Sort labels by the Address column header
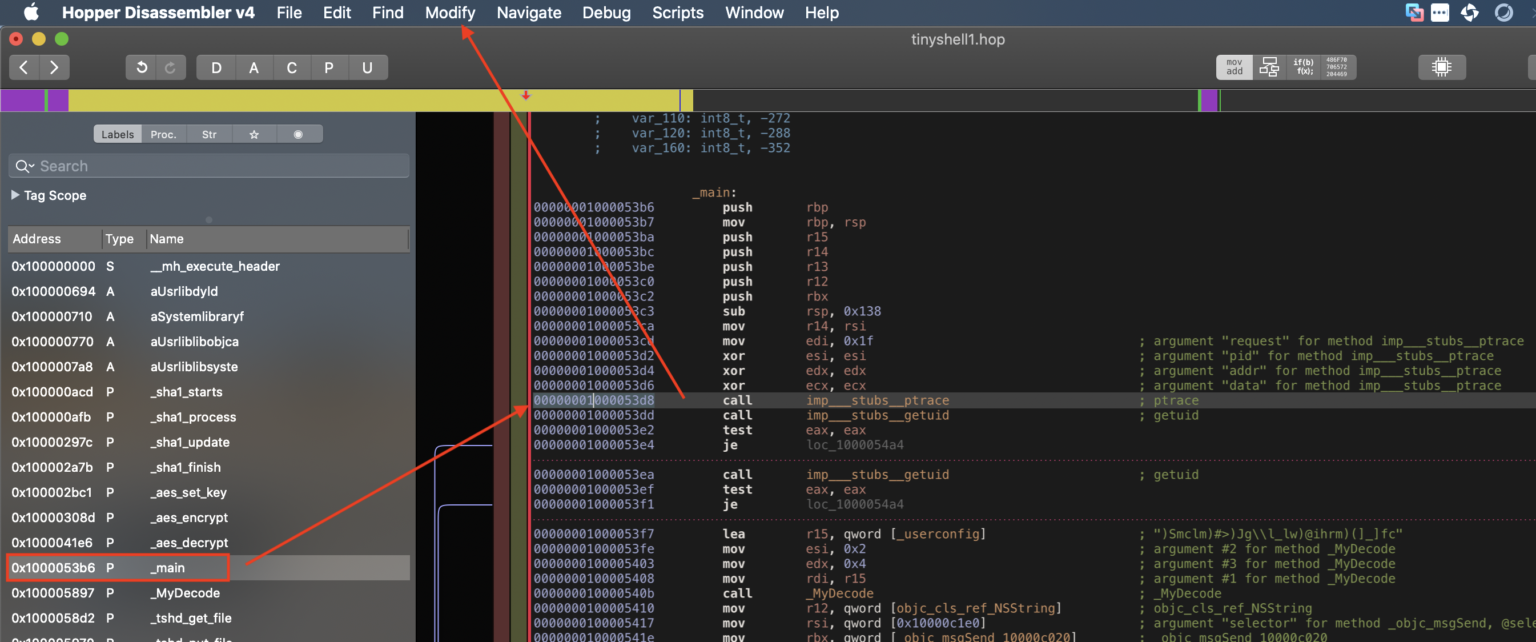Image resolution: width=1536 pixels, height=642 pixels. click(x=54, y=239)
